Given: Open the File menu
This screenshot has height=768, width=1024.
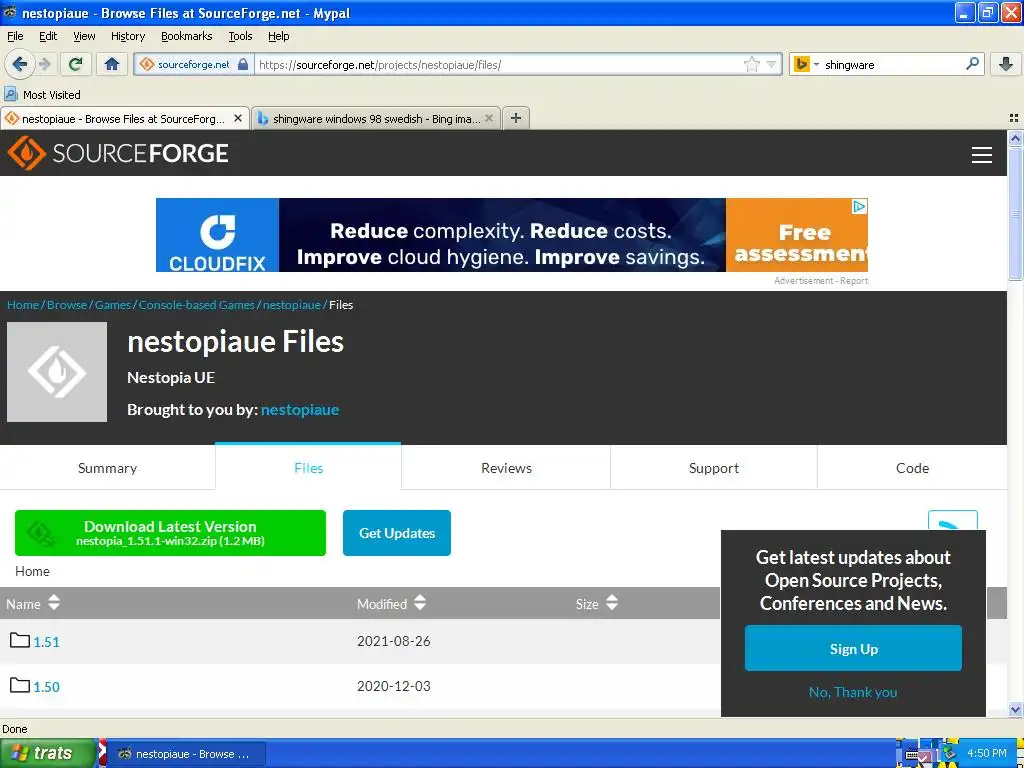Looking at the screenshot, I should [15, 36].
